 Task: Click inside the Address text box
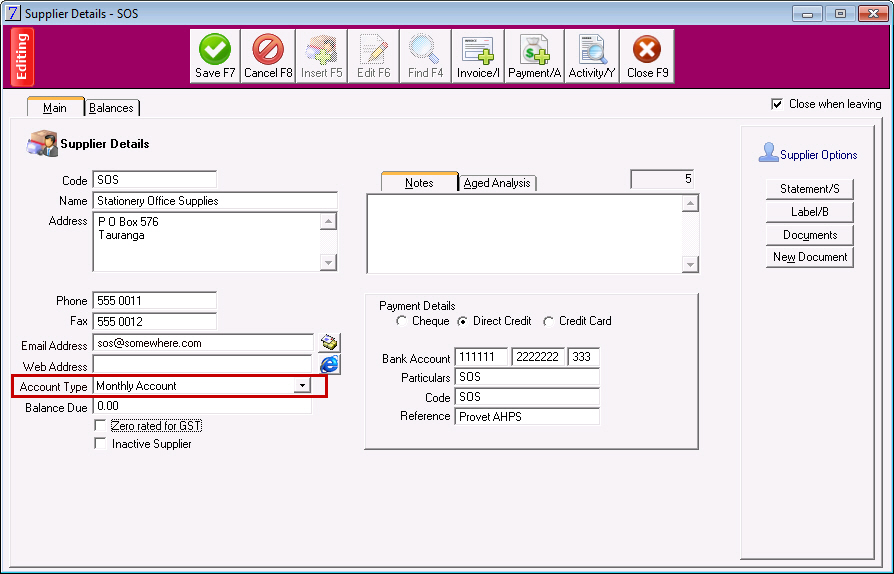(206, 242)
